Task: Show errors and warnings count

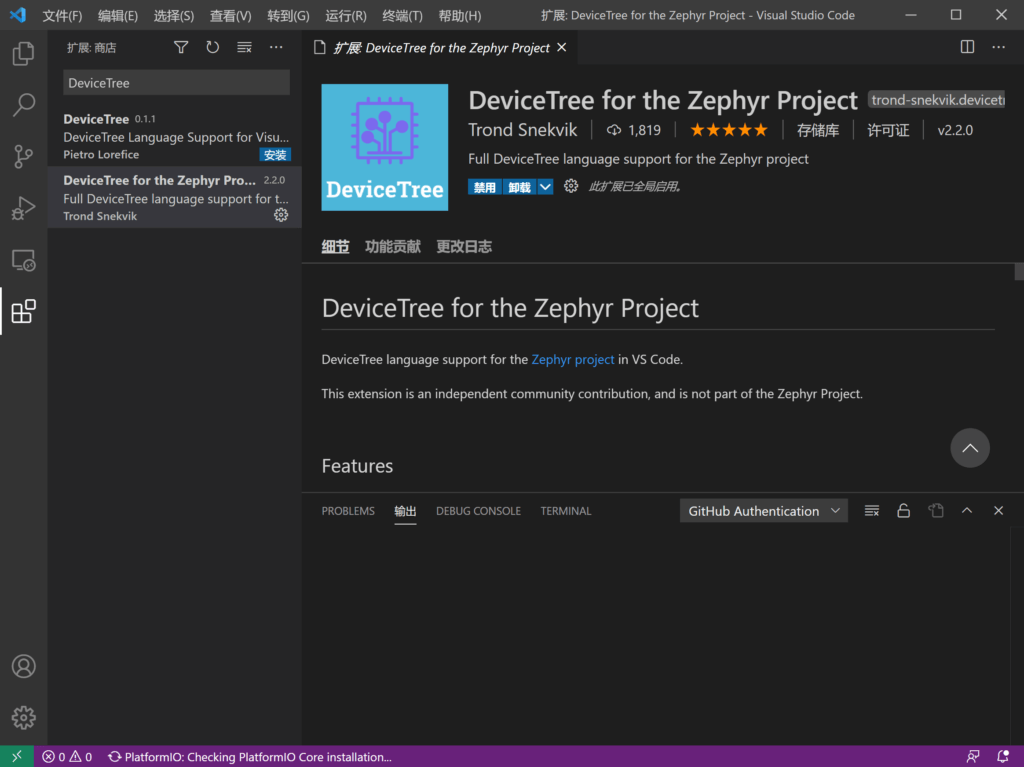Action: pyautogui.click(x=67, y=757)
